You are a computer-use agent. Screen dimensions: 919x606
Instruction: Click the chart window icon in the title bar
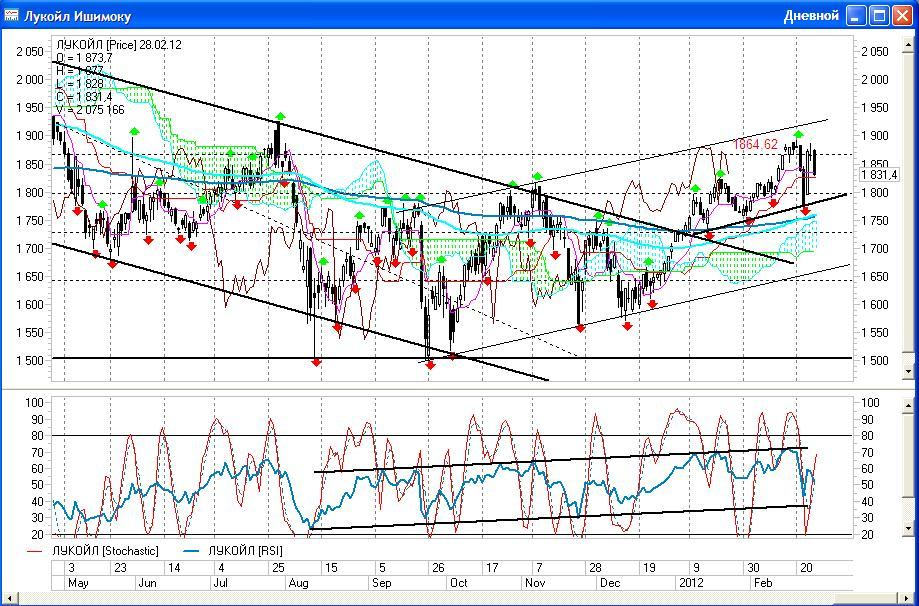point(10,16)
